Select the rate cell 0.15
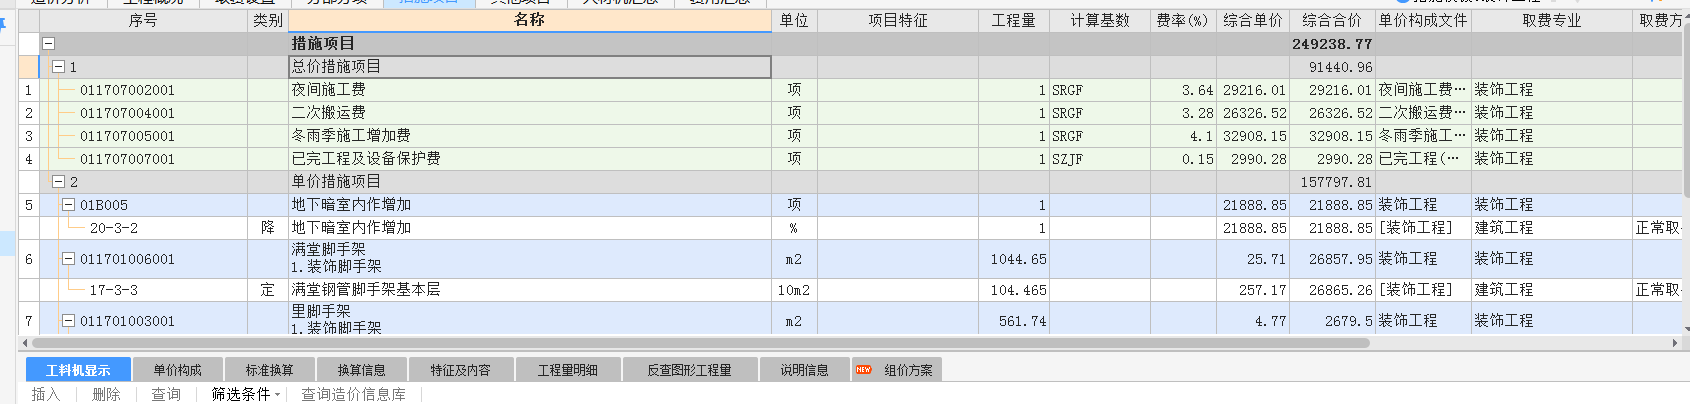 pyautogui.click(x=1183, y=159)
